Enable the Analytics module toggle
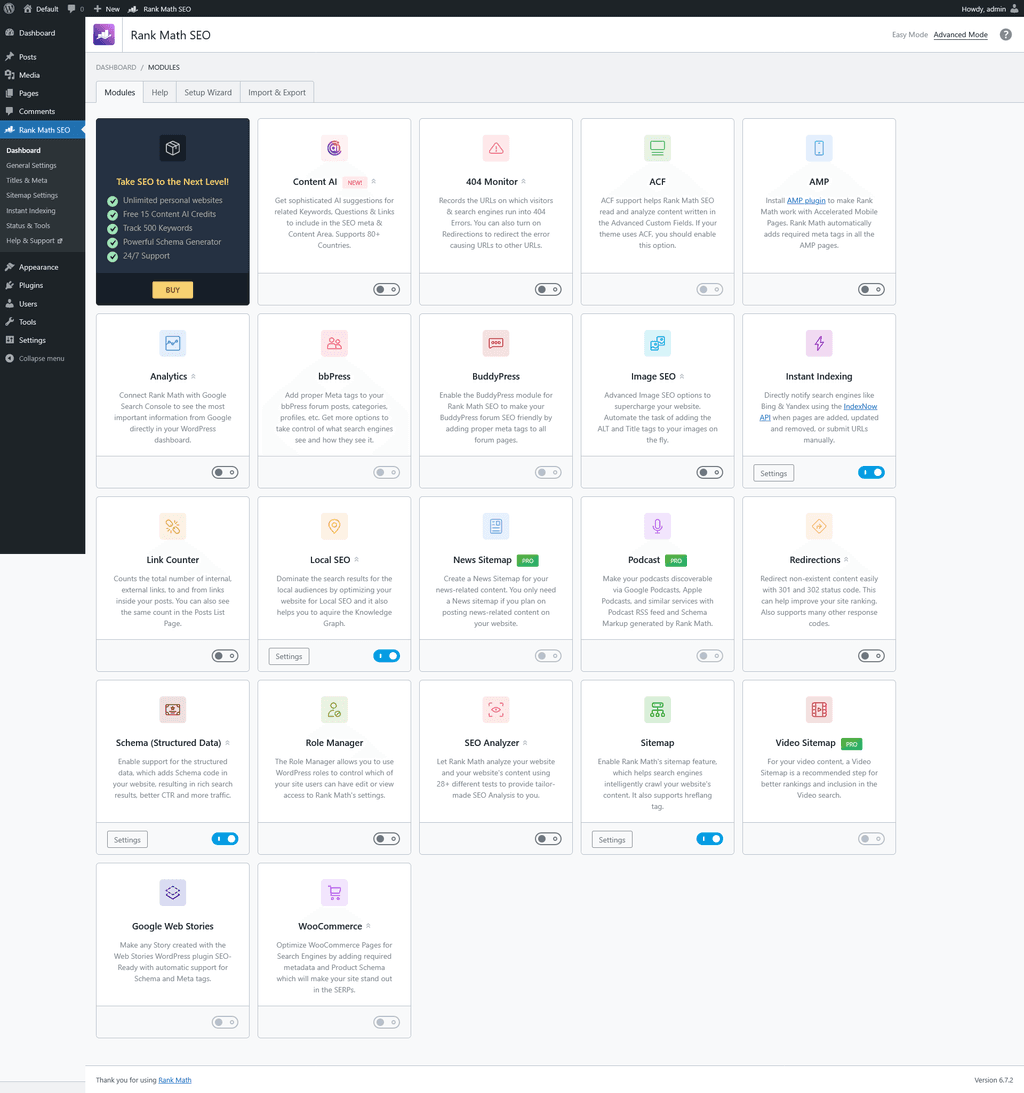 pyautogui.click(x=225, y=473)
